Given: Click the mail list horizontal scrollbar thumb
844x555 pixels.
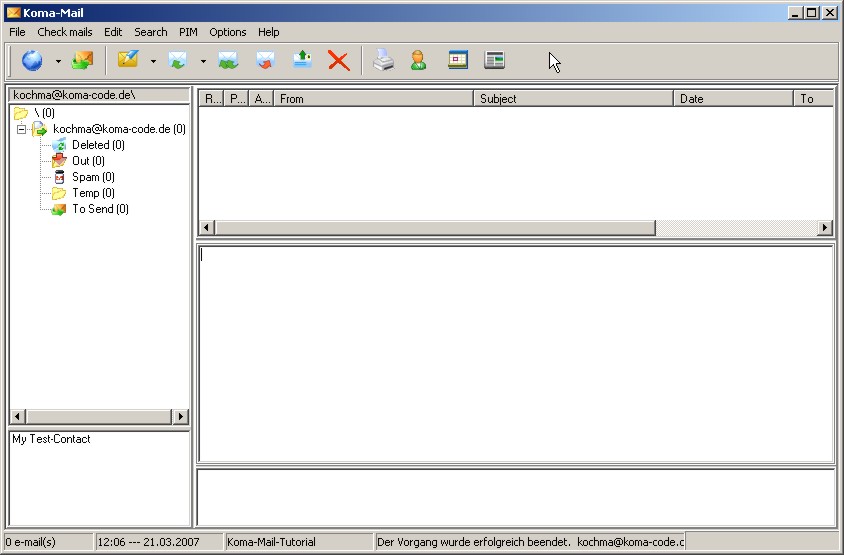Looking at the screenshot, I should click(x=435, y=228).
